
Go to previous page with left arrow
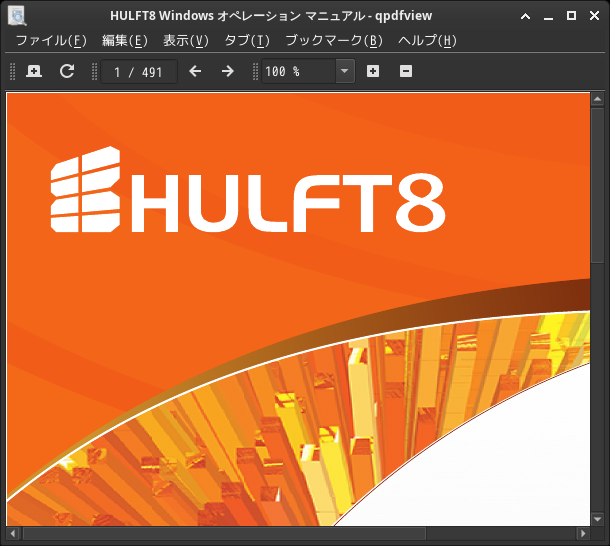pos(195,71)
